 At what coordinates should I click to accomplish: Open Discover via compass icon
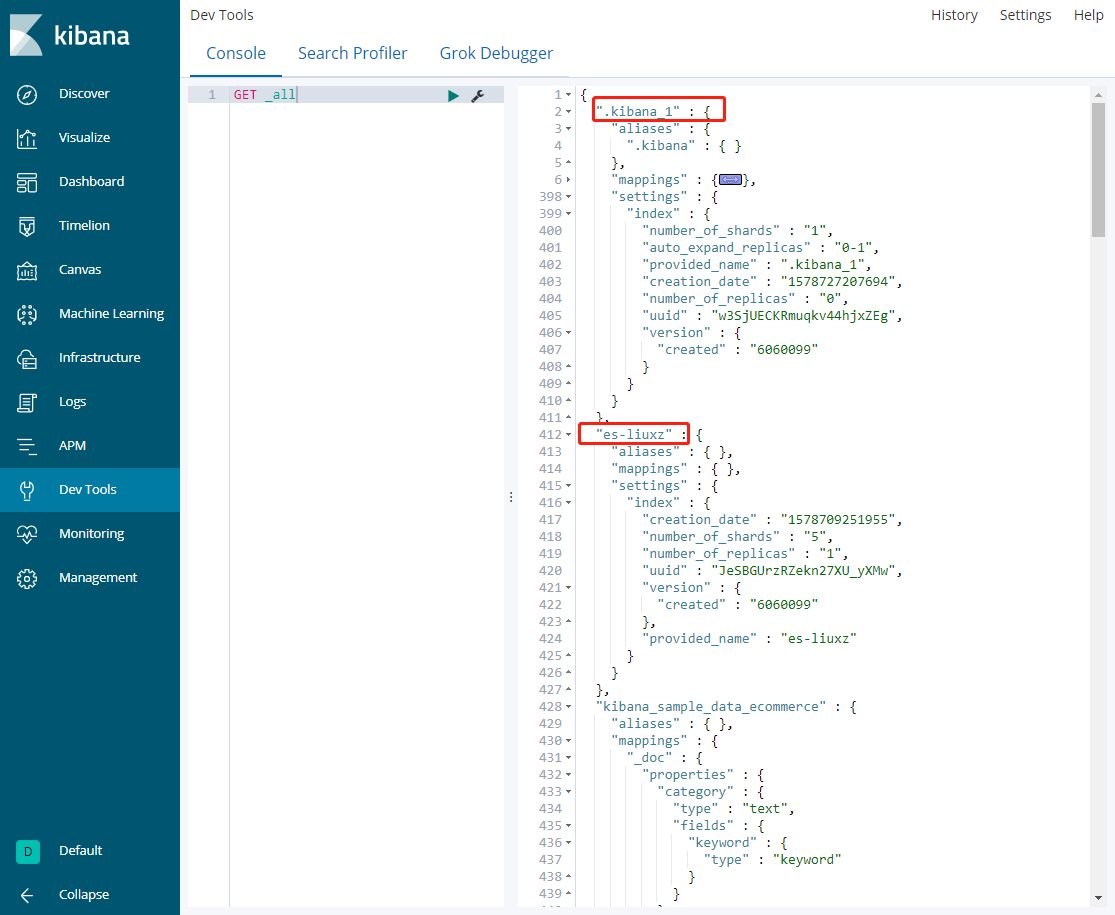27,94
